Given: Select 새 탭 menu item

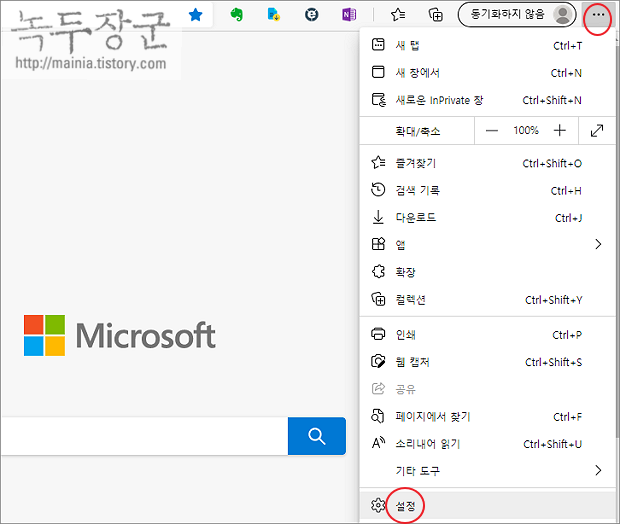Looking at the screenshot, I should click(487, 45).
